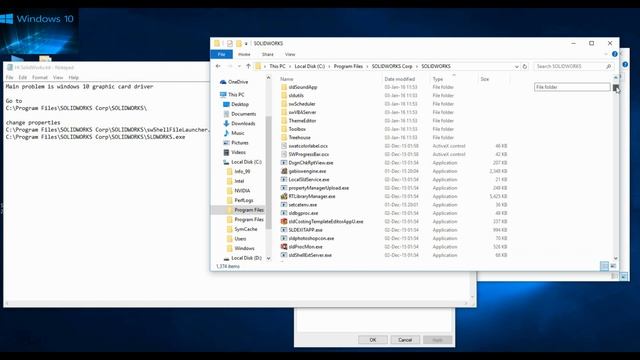Screen dimensions: 640x360
Task: Jump to This PC breadcrumb
Action: coord(278,66)
